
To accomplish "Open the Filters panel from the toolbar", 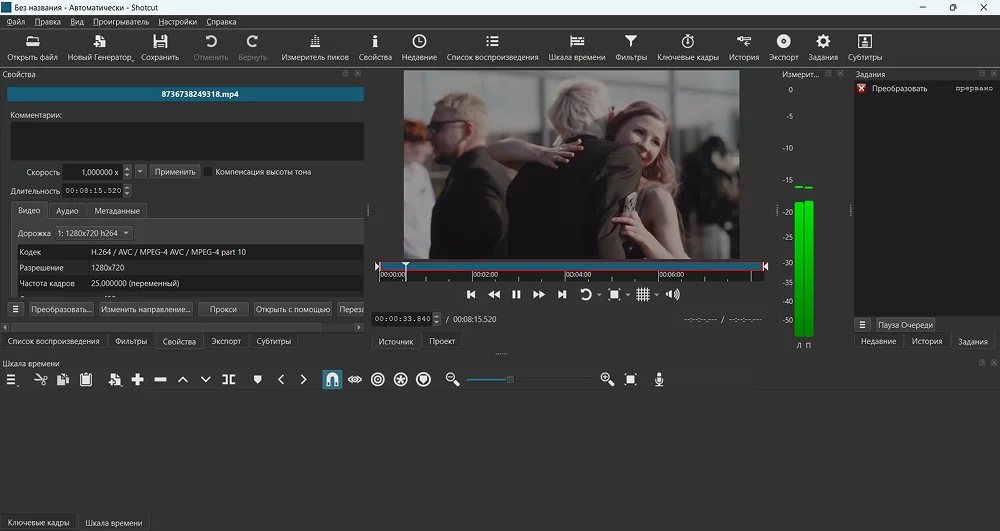I will click(x=631, y=47).
